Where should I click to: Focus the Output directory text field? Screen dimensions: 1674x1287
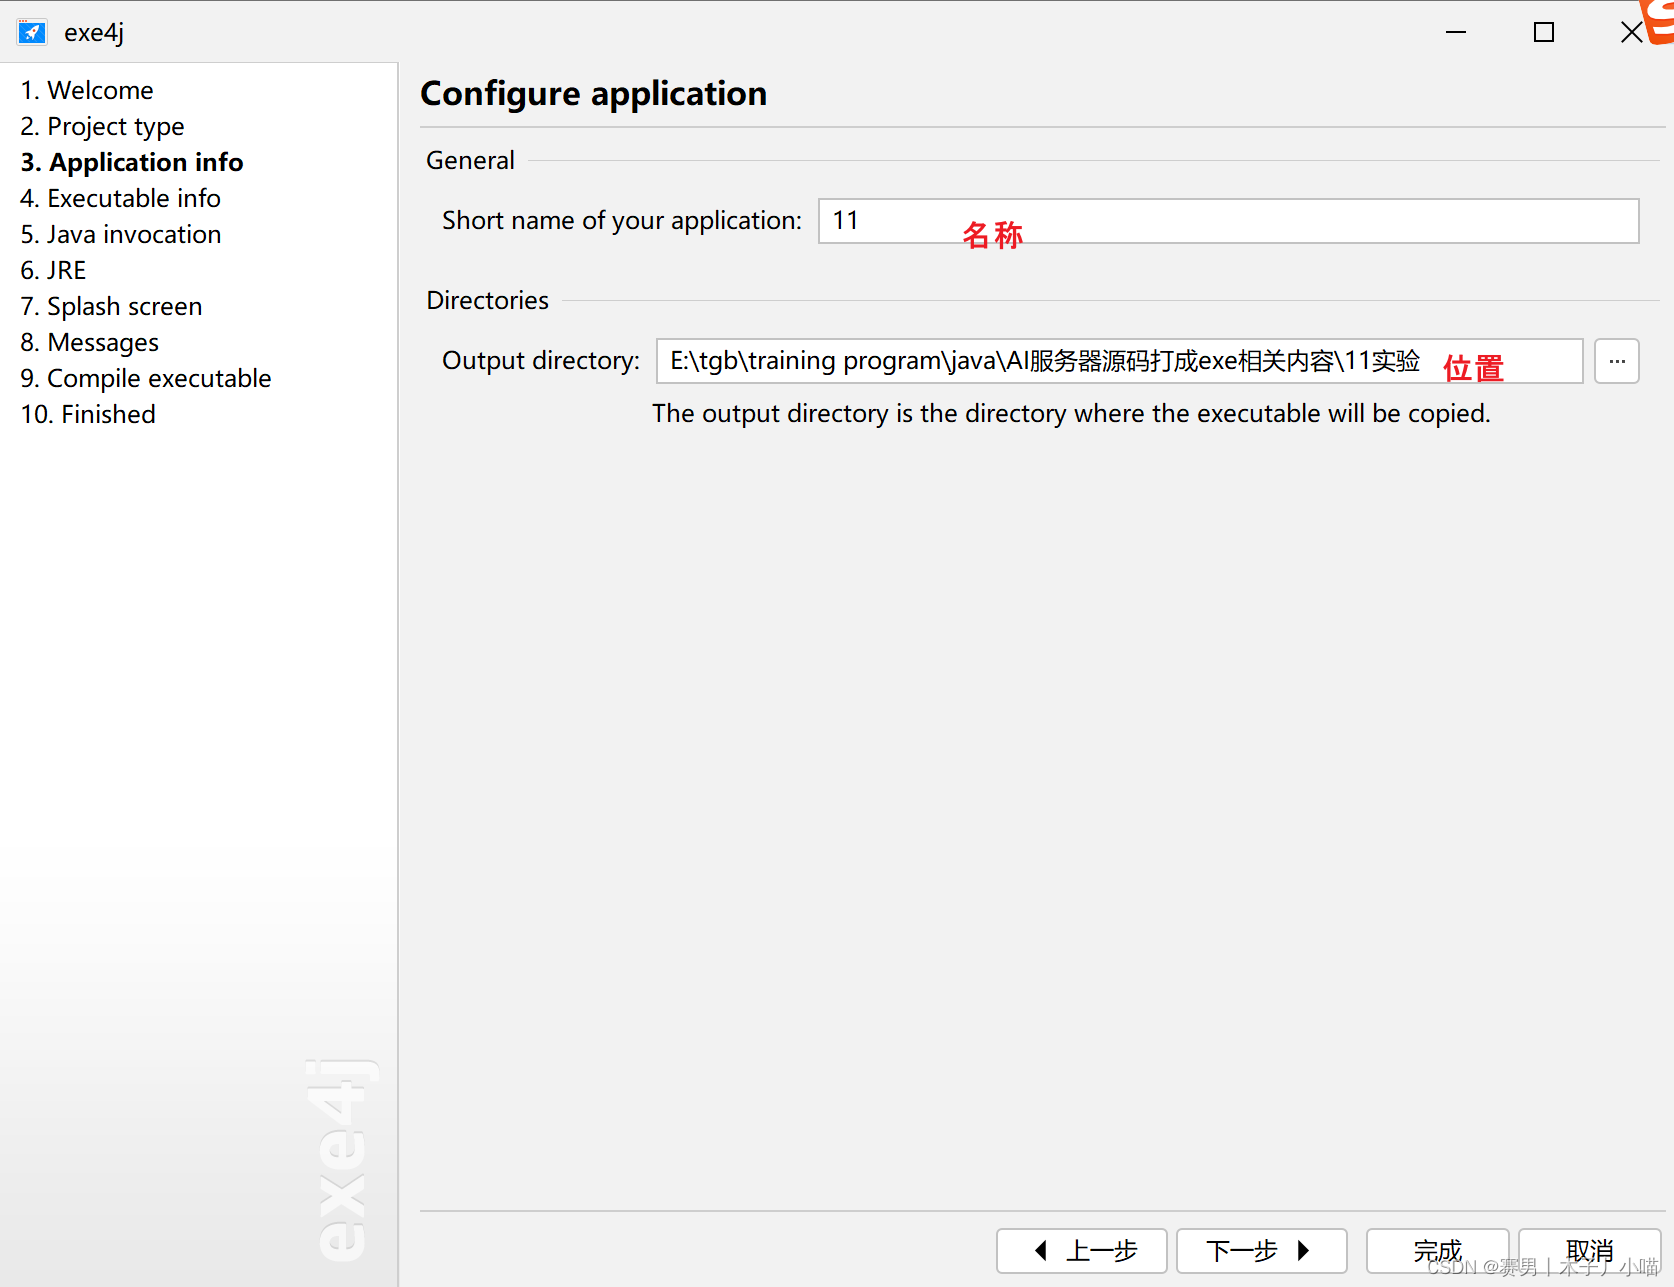point(1119,361)
